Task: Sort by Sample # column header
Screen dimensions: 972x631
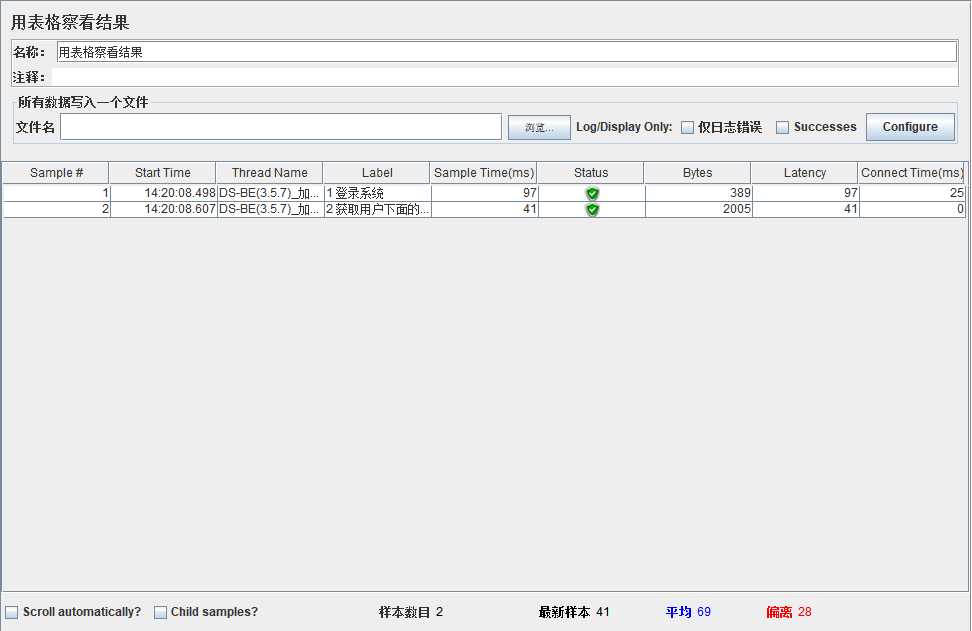Action: tap(56, 173)
